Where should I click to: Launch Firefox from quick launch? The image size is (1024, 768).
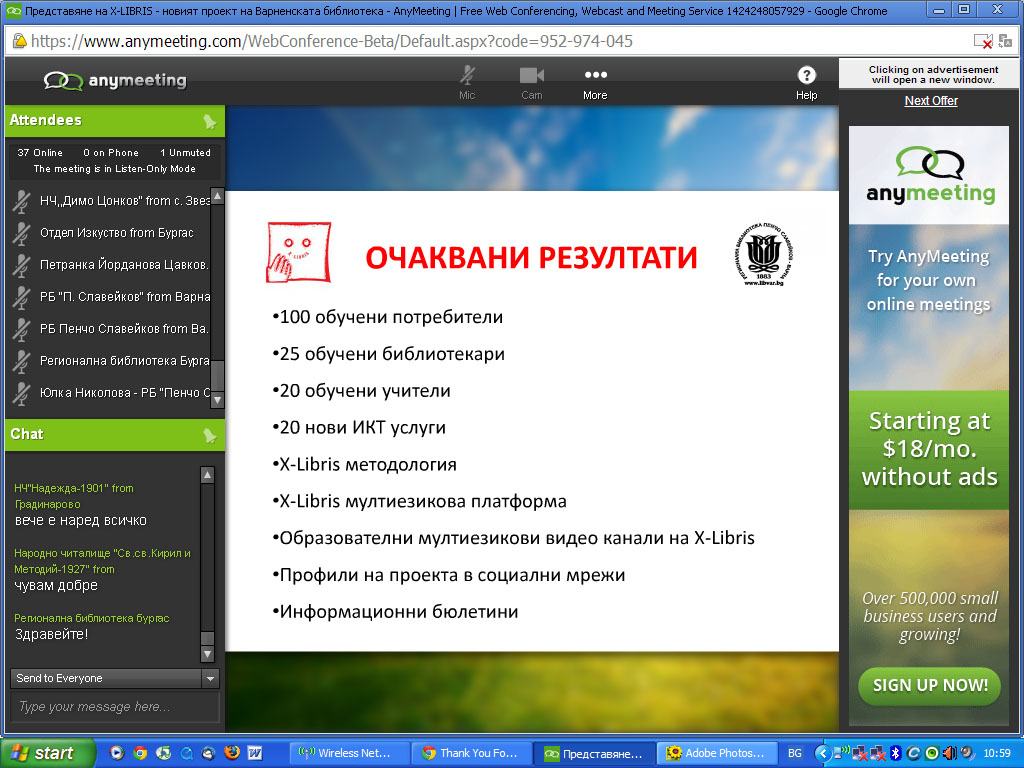tap(232, 753)
